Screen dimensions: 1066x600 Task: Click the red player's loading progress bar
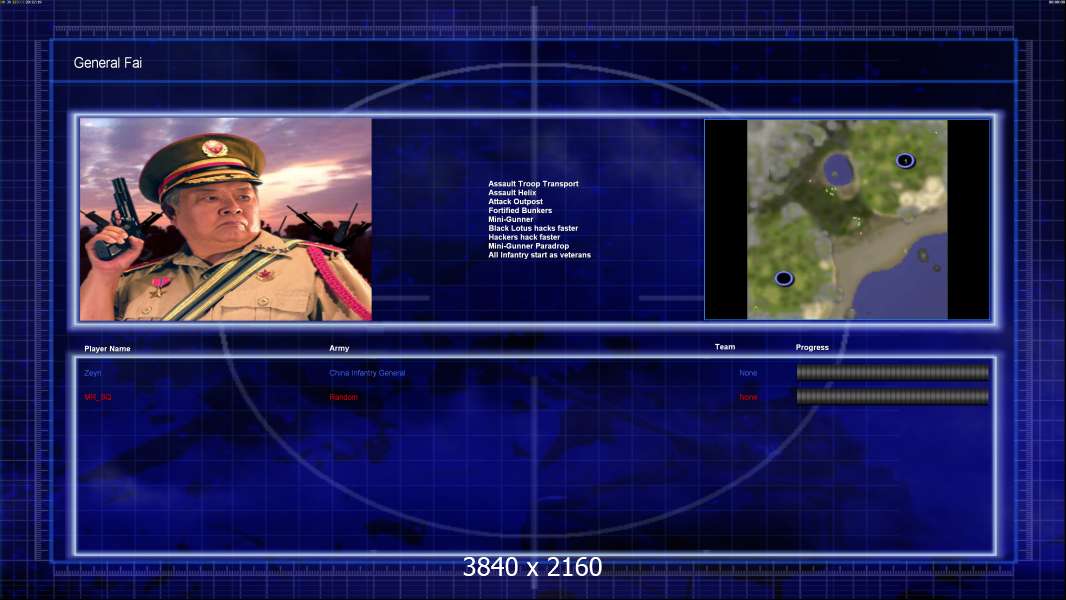[x=893, y=397]
